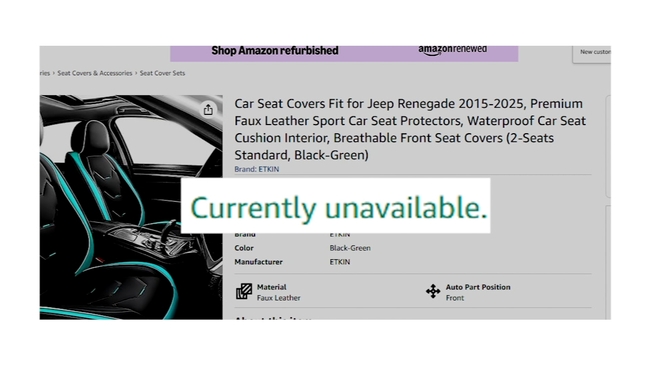The height and width of the screenshot is (366, 650).
Task: Open Seat Covers & Accessories breadcrumb
Action: [x=95, y=73]
